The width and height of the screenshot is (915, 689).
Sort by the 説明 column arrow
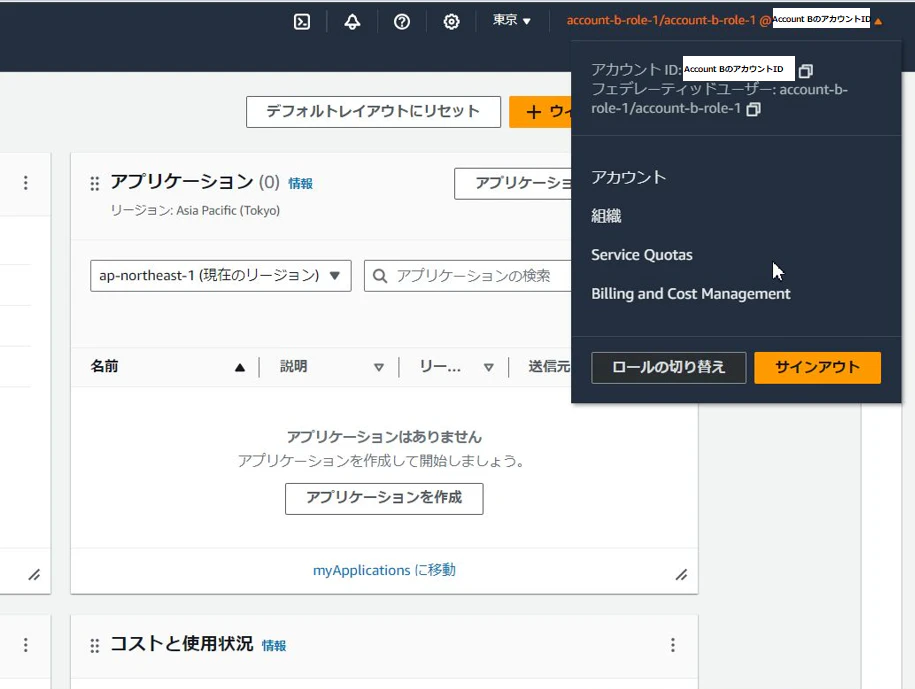(x=379, y=368)
